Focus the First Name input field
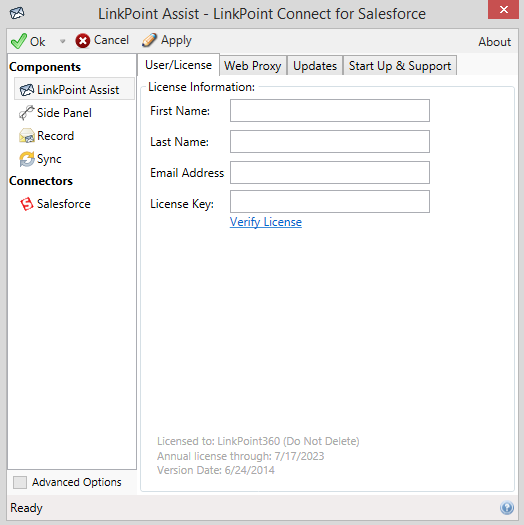The image size is (524, 525). click(x=330, y=110)
